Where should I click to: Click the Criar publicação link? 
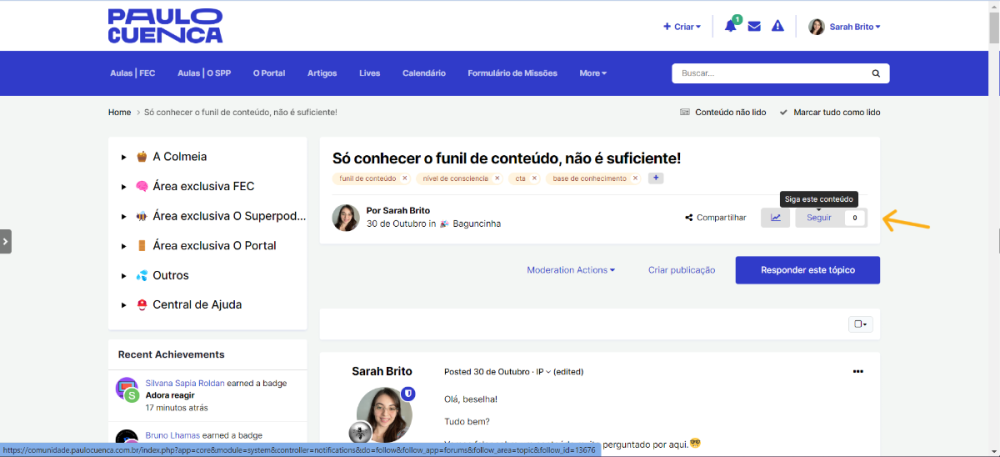coord(682,270)
